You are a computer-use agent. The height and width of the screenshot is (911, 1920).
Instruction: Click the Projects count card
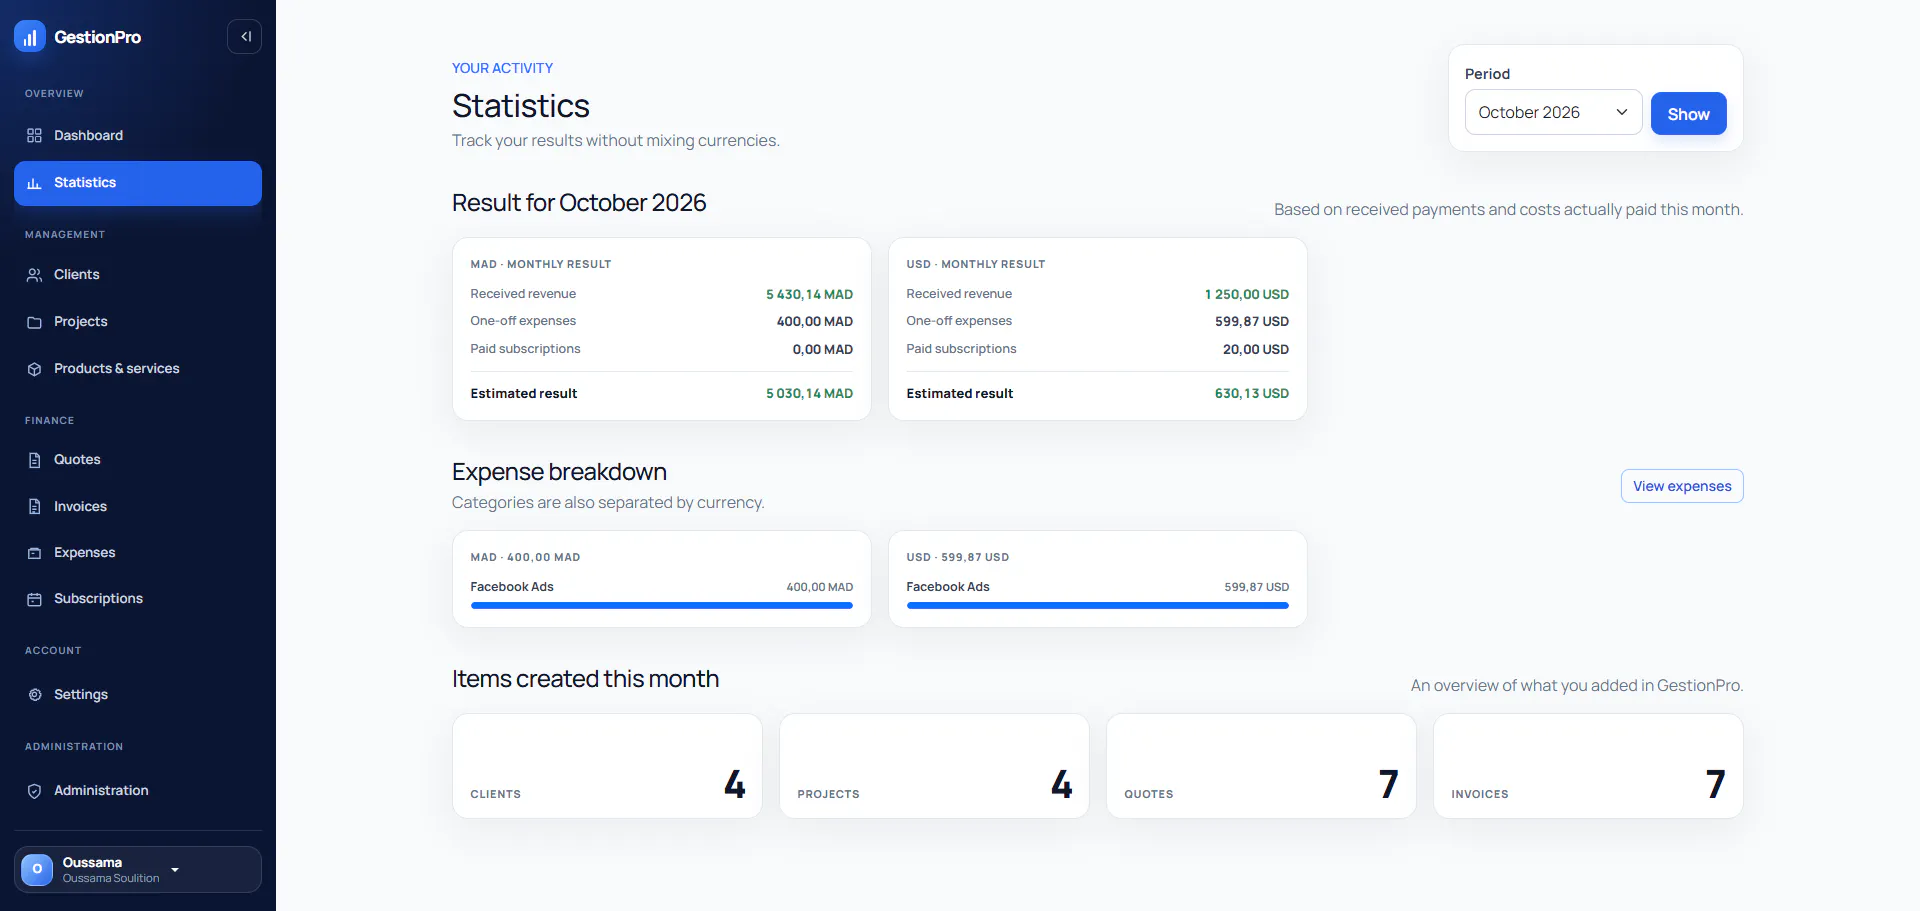pos(934,766)
